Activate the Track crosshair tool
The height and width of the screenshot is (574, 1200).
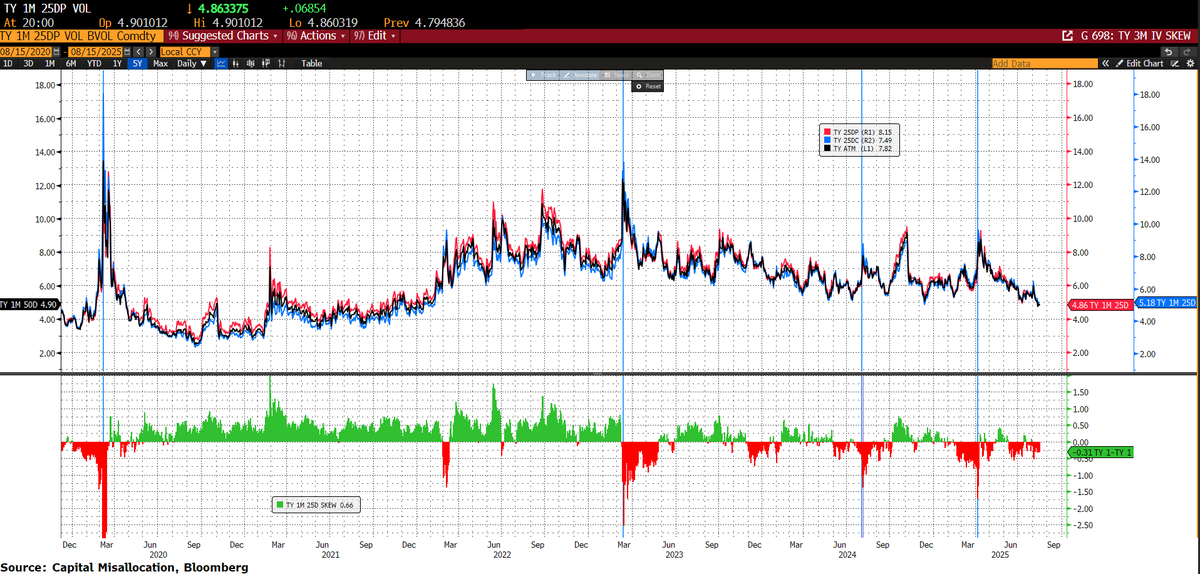[x=544, y=74]
